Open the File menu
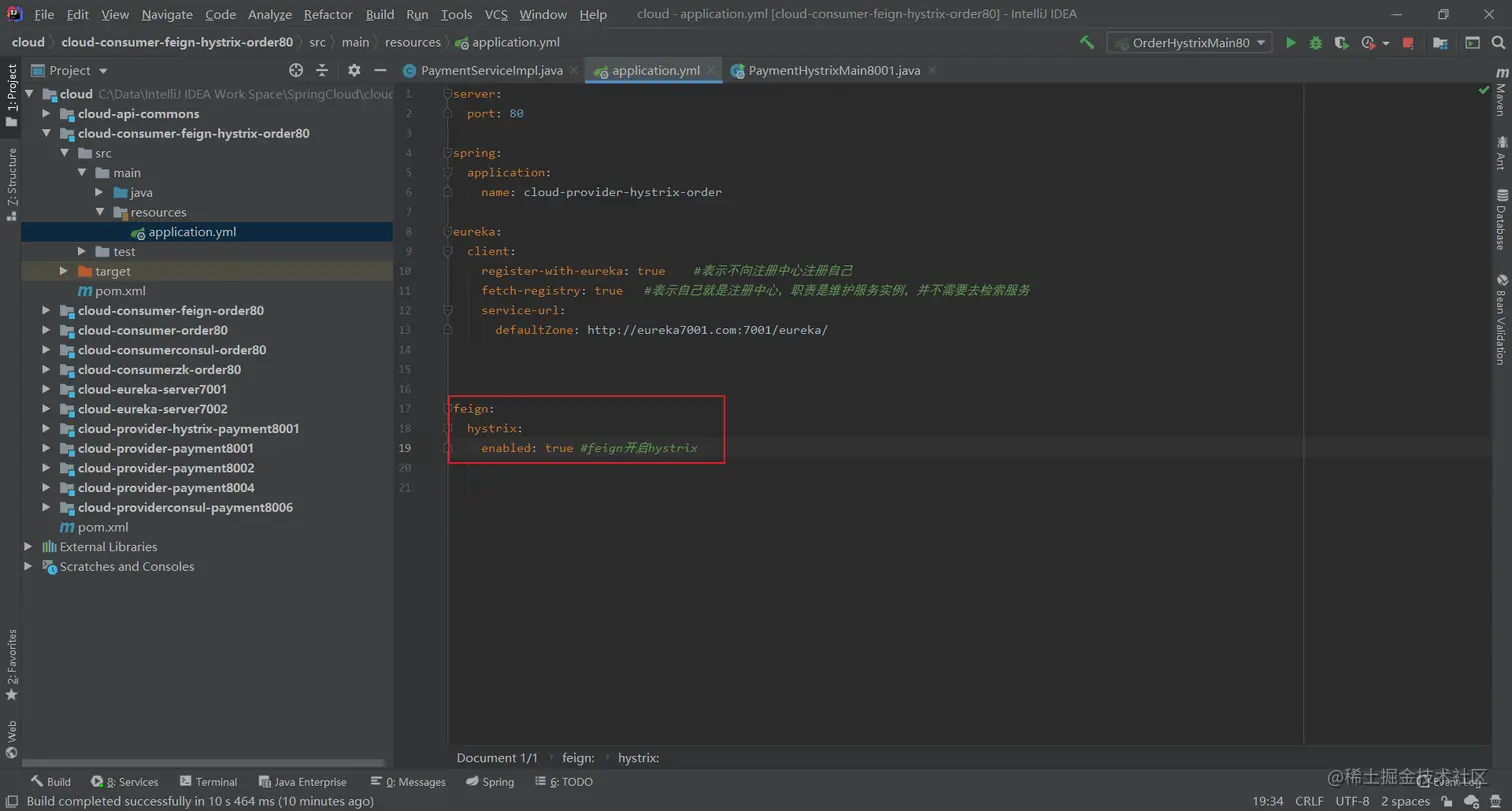This screenshot has width=1512, height=811. 44,14
